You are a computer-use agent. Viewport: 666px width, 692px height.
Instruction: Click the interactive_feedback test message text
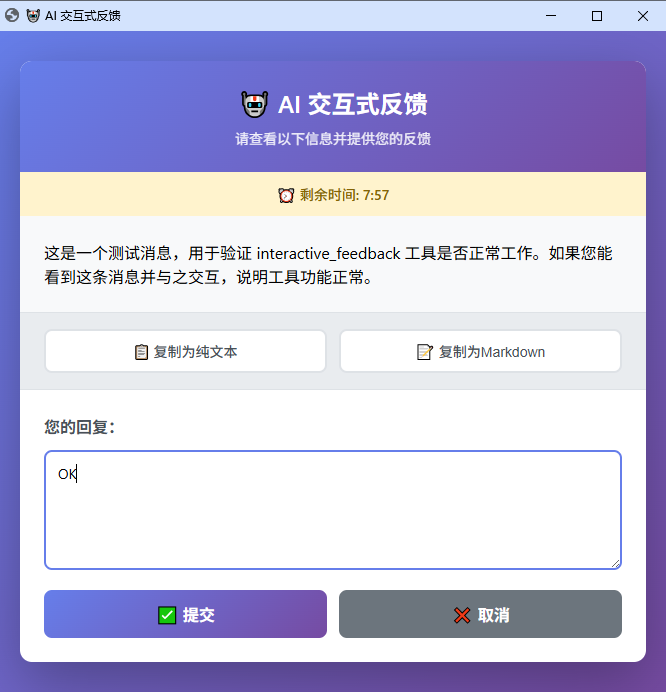(x=328, y=265)
